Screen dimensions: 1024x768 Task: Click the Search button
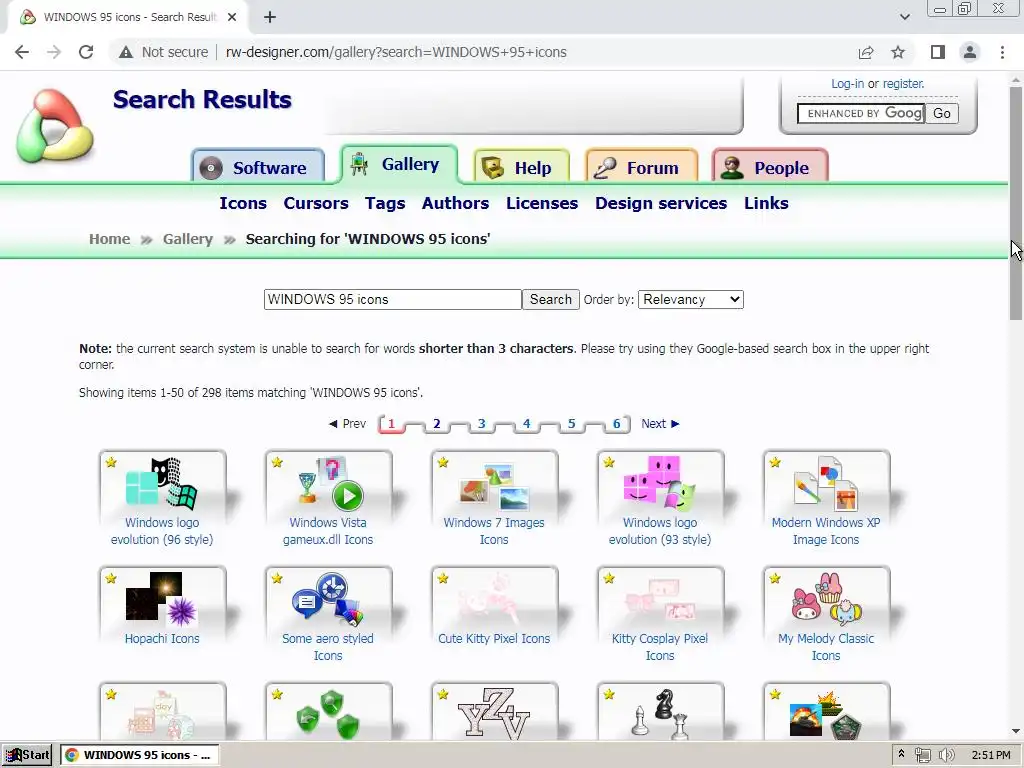551,299
